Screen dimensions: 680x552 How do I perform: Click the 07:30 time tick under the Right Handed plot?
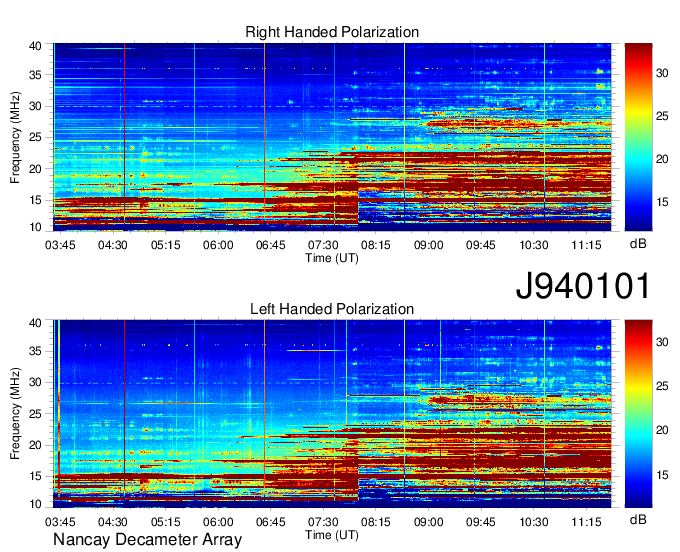coord(323,245)
